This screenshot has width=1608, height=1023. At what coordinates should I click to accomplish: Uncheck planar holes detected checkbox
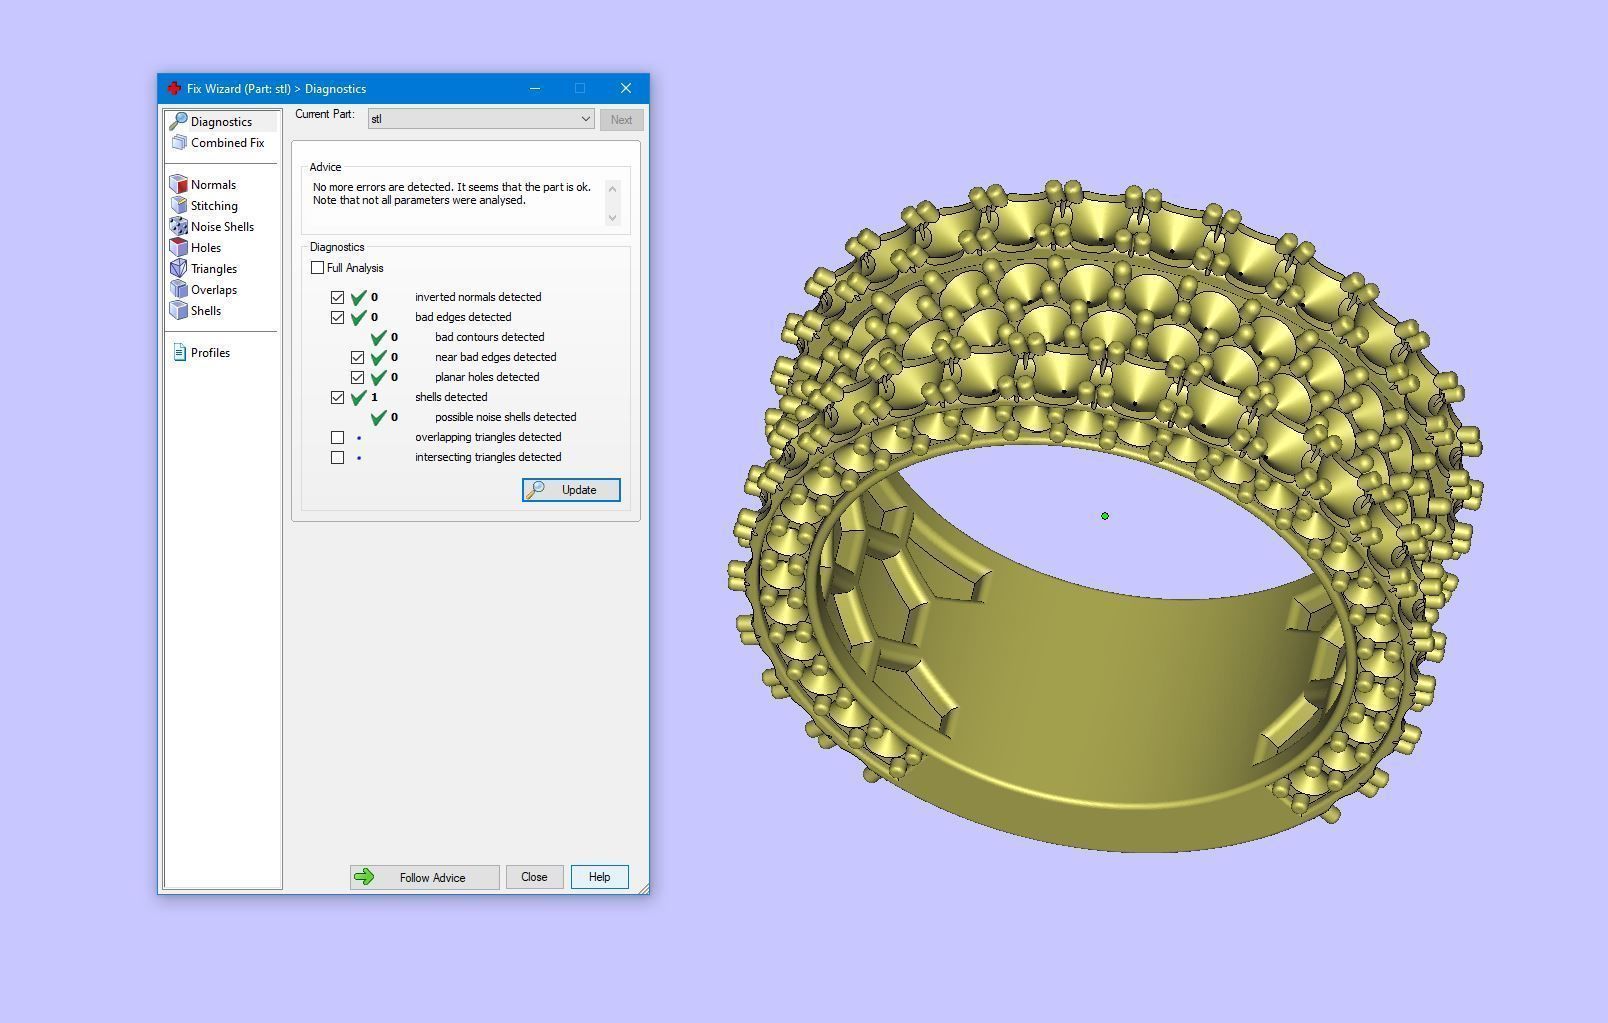(358, 378)
